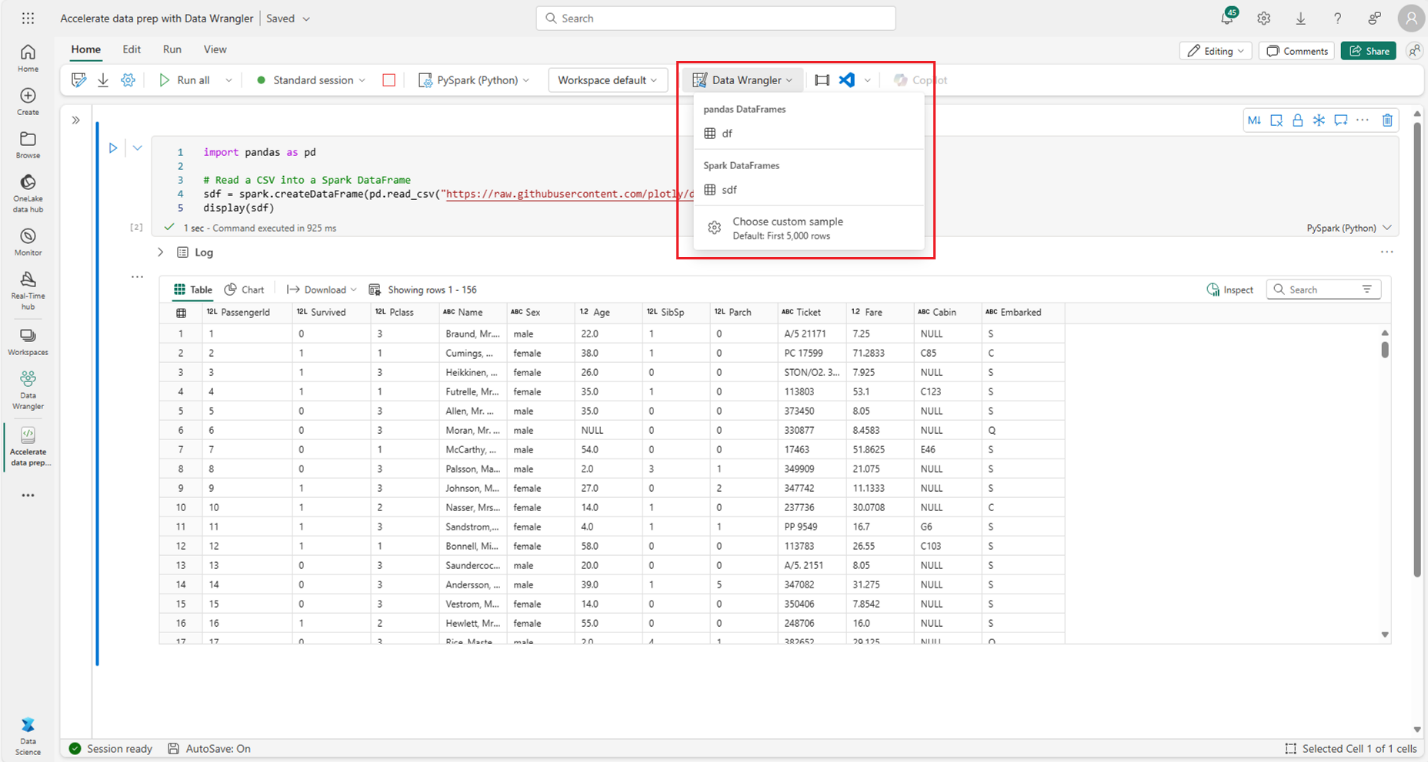
Task: Open the Data Wrangler workspace in the sidebar
Action: click(x=28, y=390)
